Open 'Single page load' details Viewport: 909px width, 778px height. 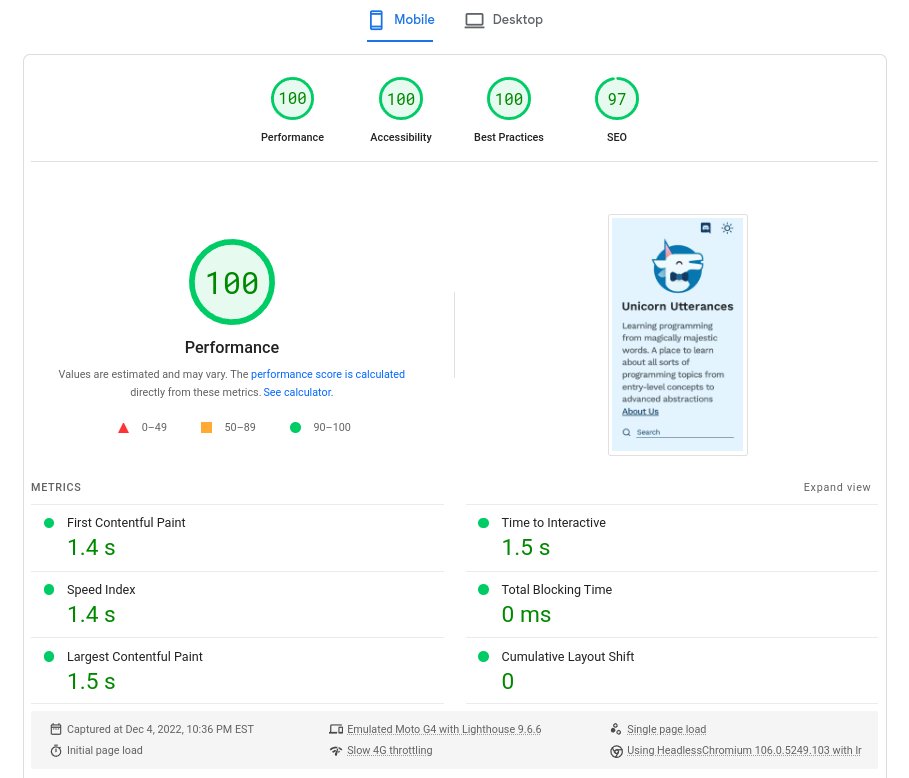[x=667, y=729]
